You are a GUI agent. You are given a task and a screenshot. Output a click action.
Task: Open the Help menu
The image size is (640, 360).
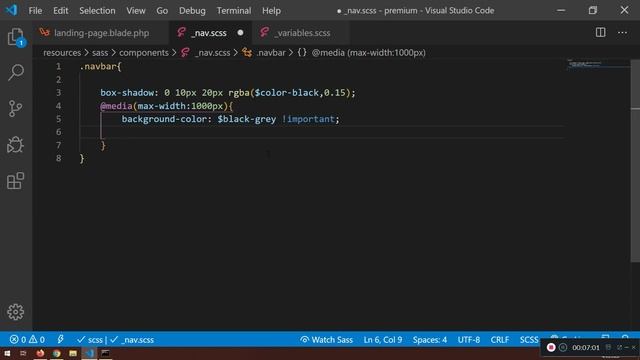tap(271, 11)
